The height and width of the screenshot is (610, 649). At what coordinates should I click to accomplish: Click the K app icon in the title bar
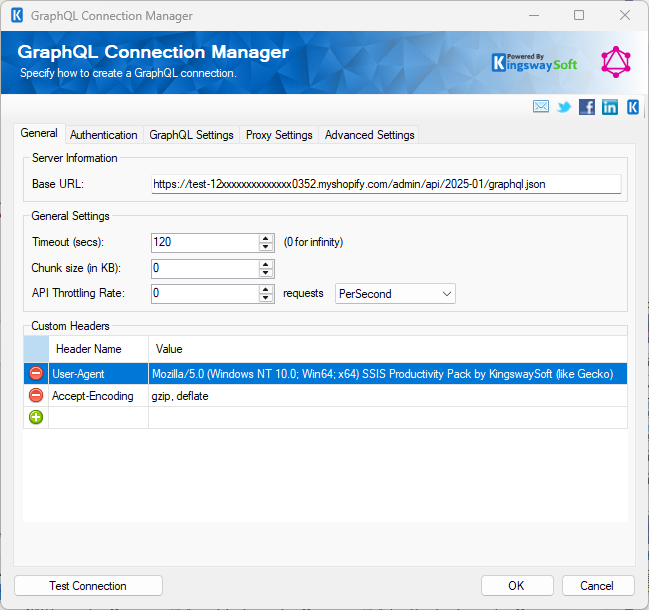[x=17, y=16]
